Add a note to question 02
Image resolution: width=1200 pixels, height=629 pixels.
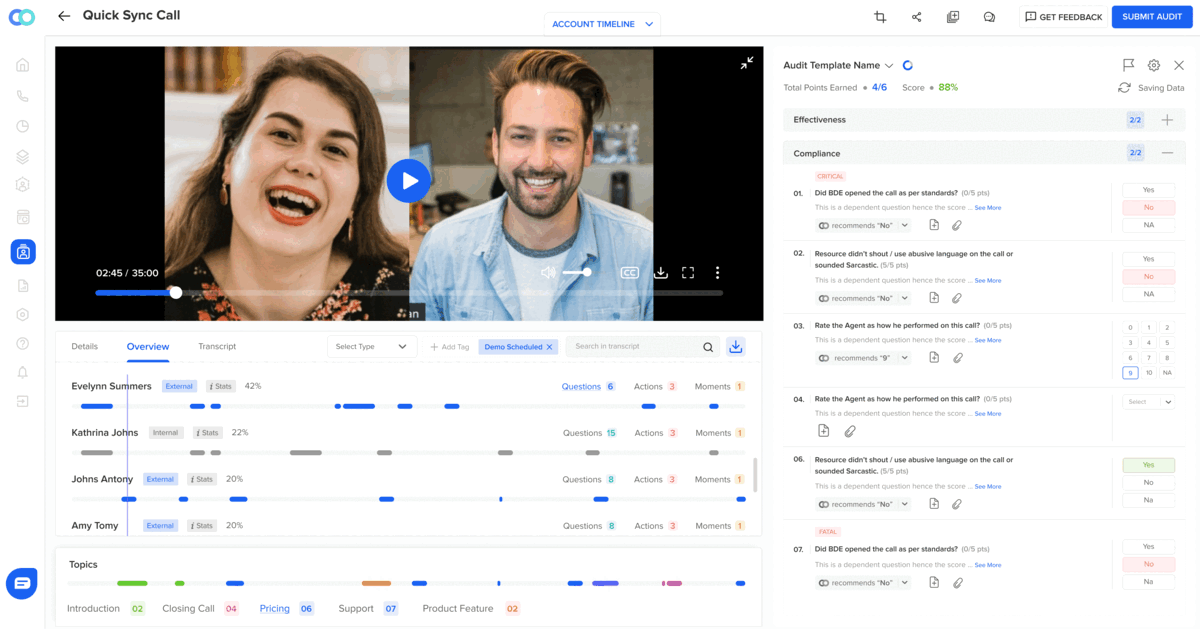(934, 298)
